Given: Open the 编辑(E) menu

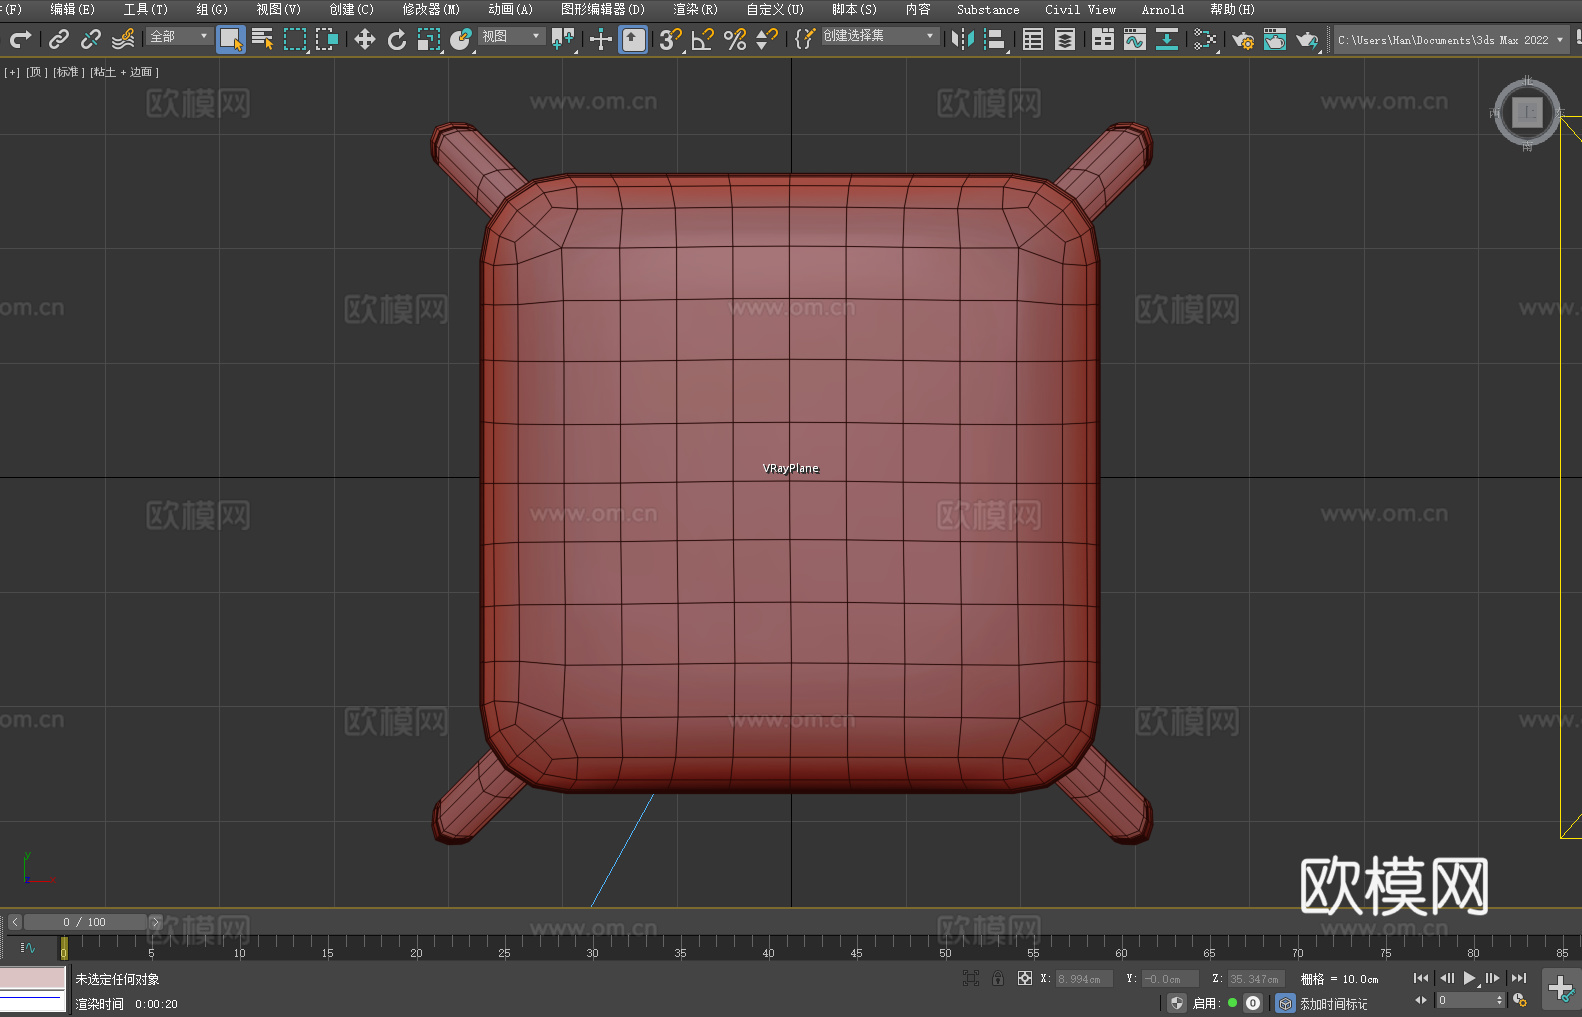Looking at the screenshot, I should (73, 9).
